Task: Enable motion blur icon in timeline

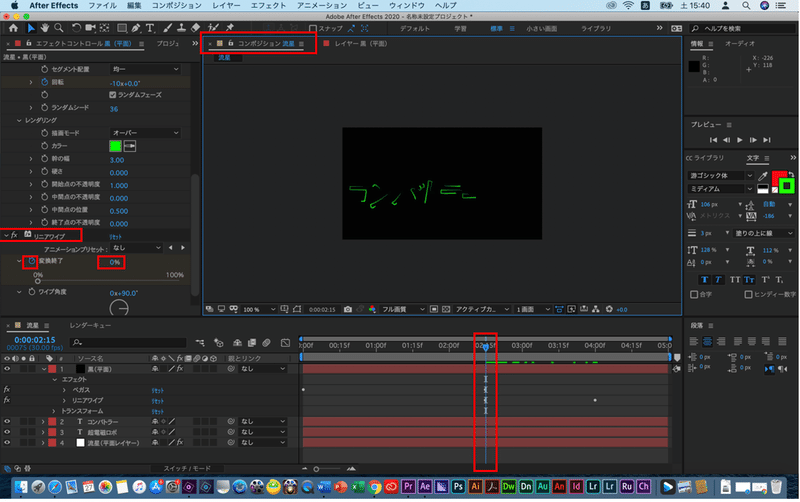Action: pyautogui.click(x=266, y=343)
